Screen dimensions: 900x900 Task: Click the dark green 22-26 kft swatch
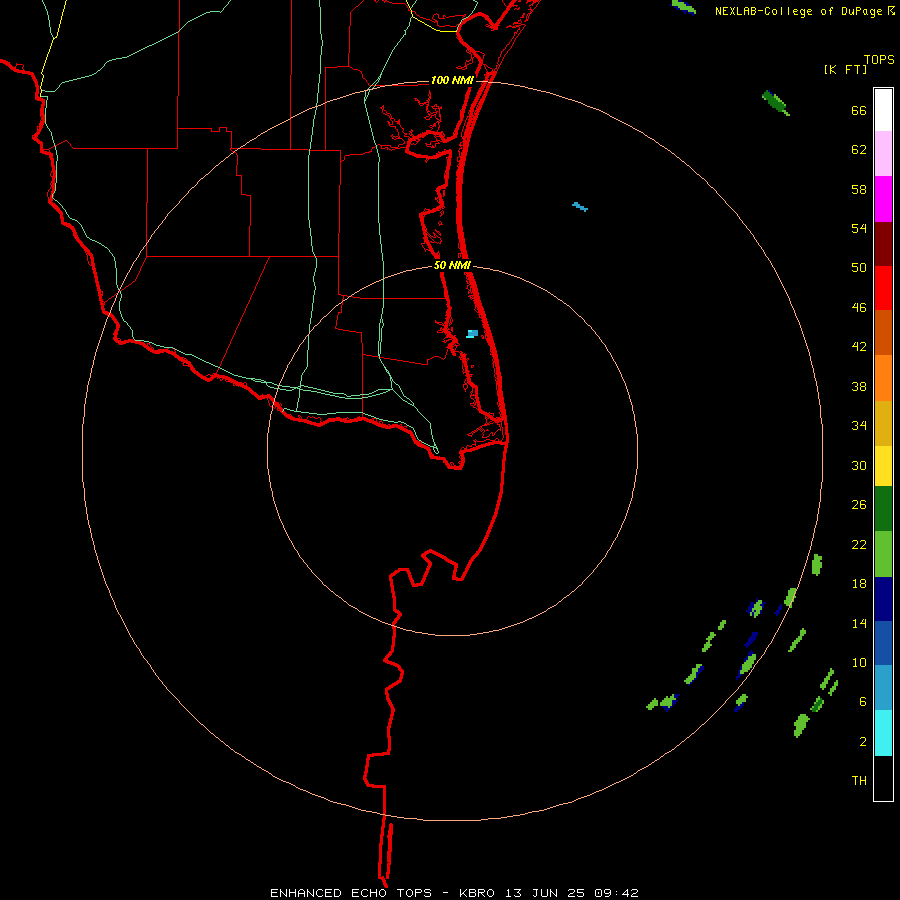tap(883, 509)
